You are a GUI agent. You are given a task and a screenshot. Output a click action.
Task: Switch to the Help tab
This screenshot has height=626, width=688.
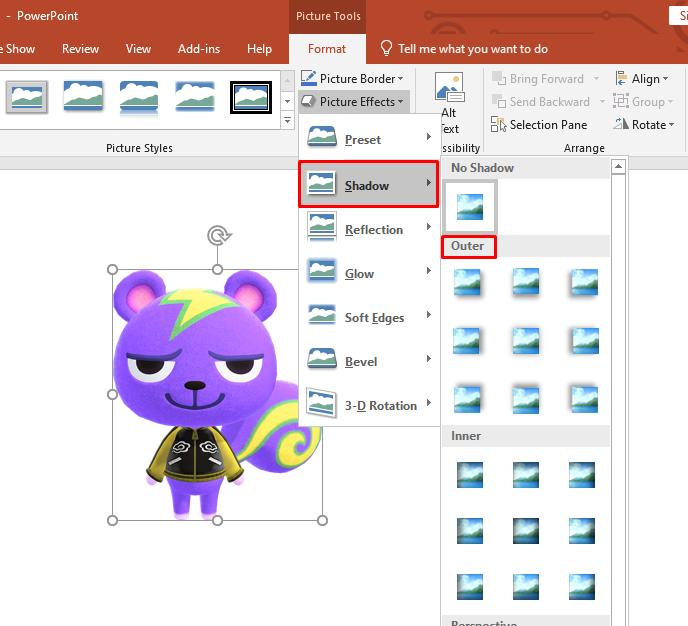[x=259, y=48]
